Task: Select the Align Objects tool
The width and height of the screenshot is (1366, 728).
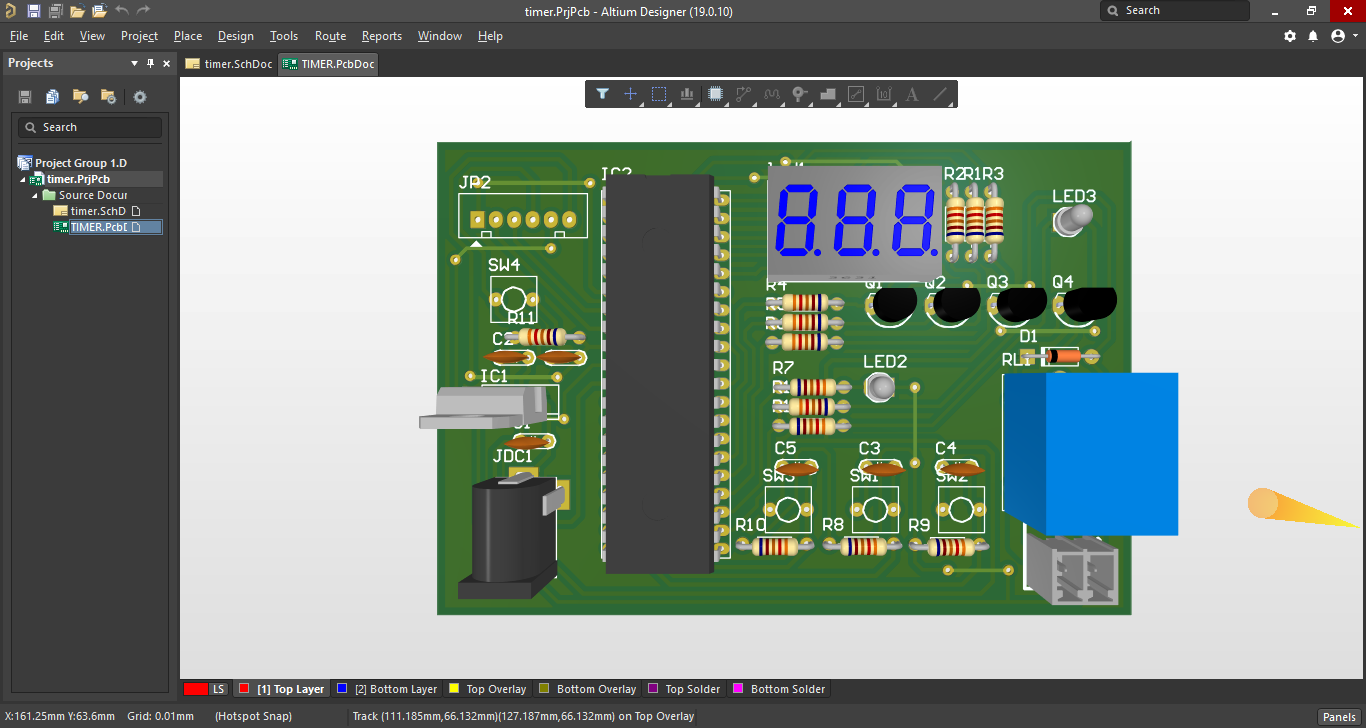Action: coord(687,94)
